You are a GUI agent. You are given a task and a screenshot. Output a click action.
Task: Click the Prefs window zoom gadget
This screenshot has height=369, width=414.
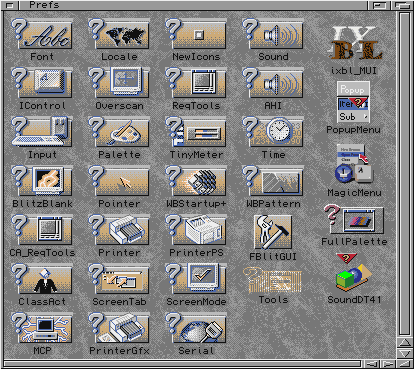(380, 5)
